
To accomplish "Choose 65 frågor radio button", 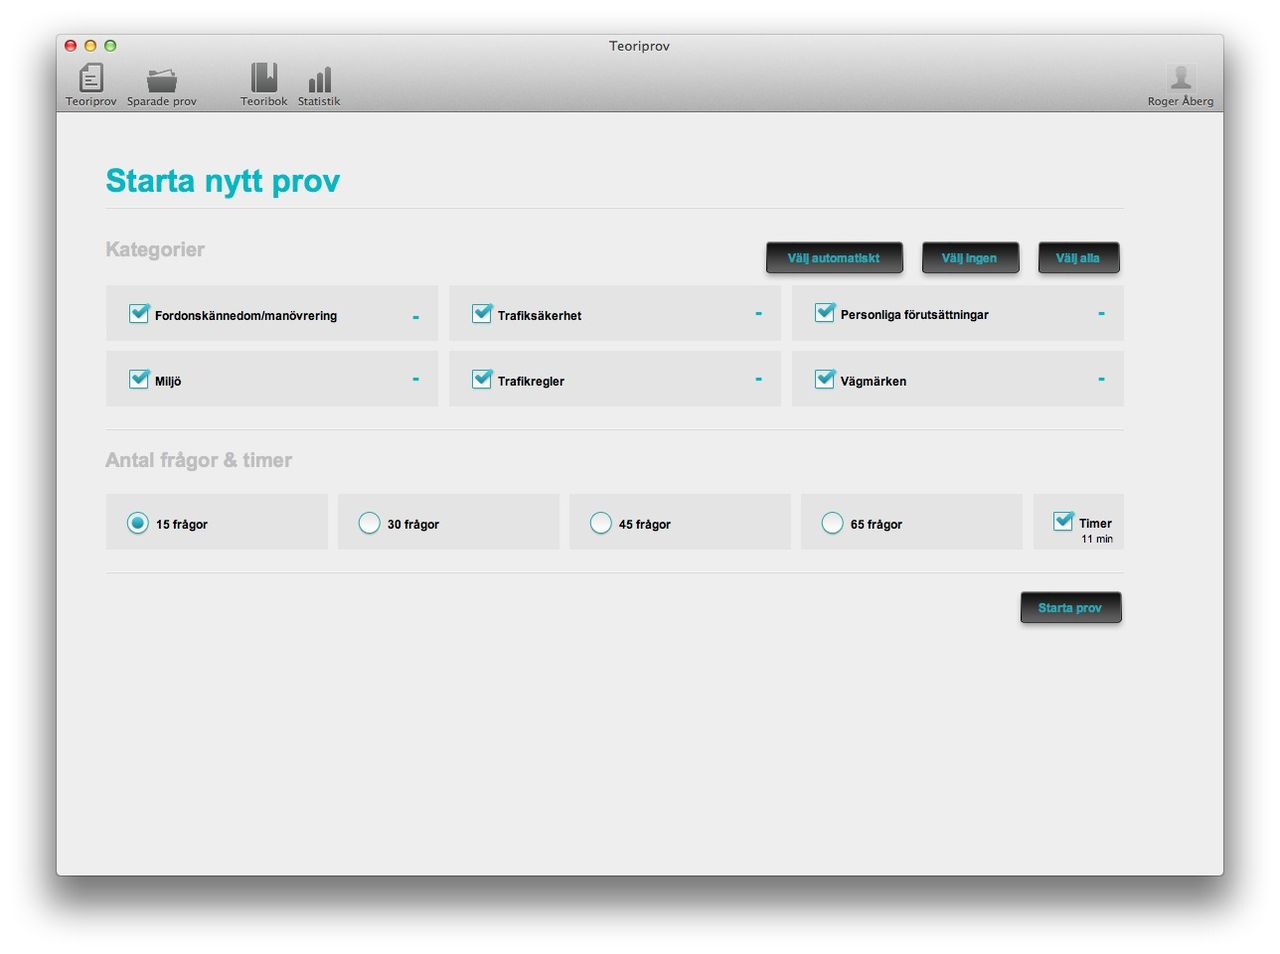I will click(832, 523).
